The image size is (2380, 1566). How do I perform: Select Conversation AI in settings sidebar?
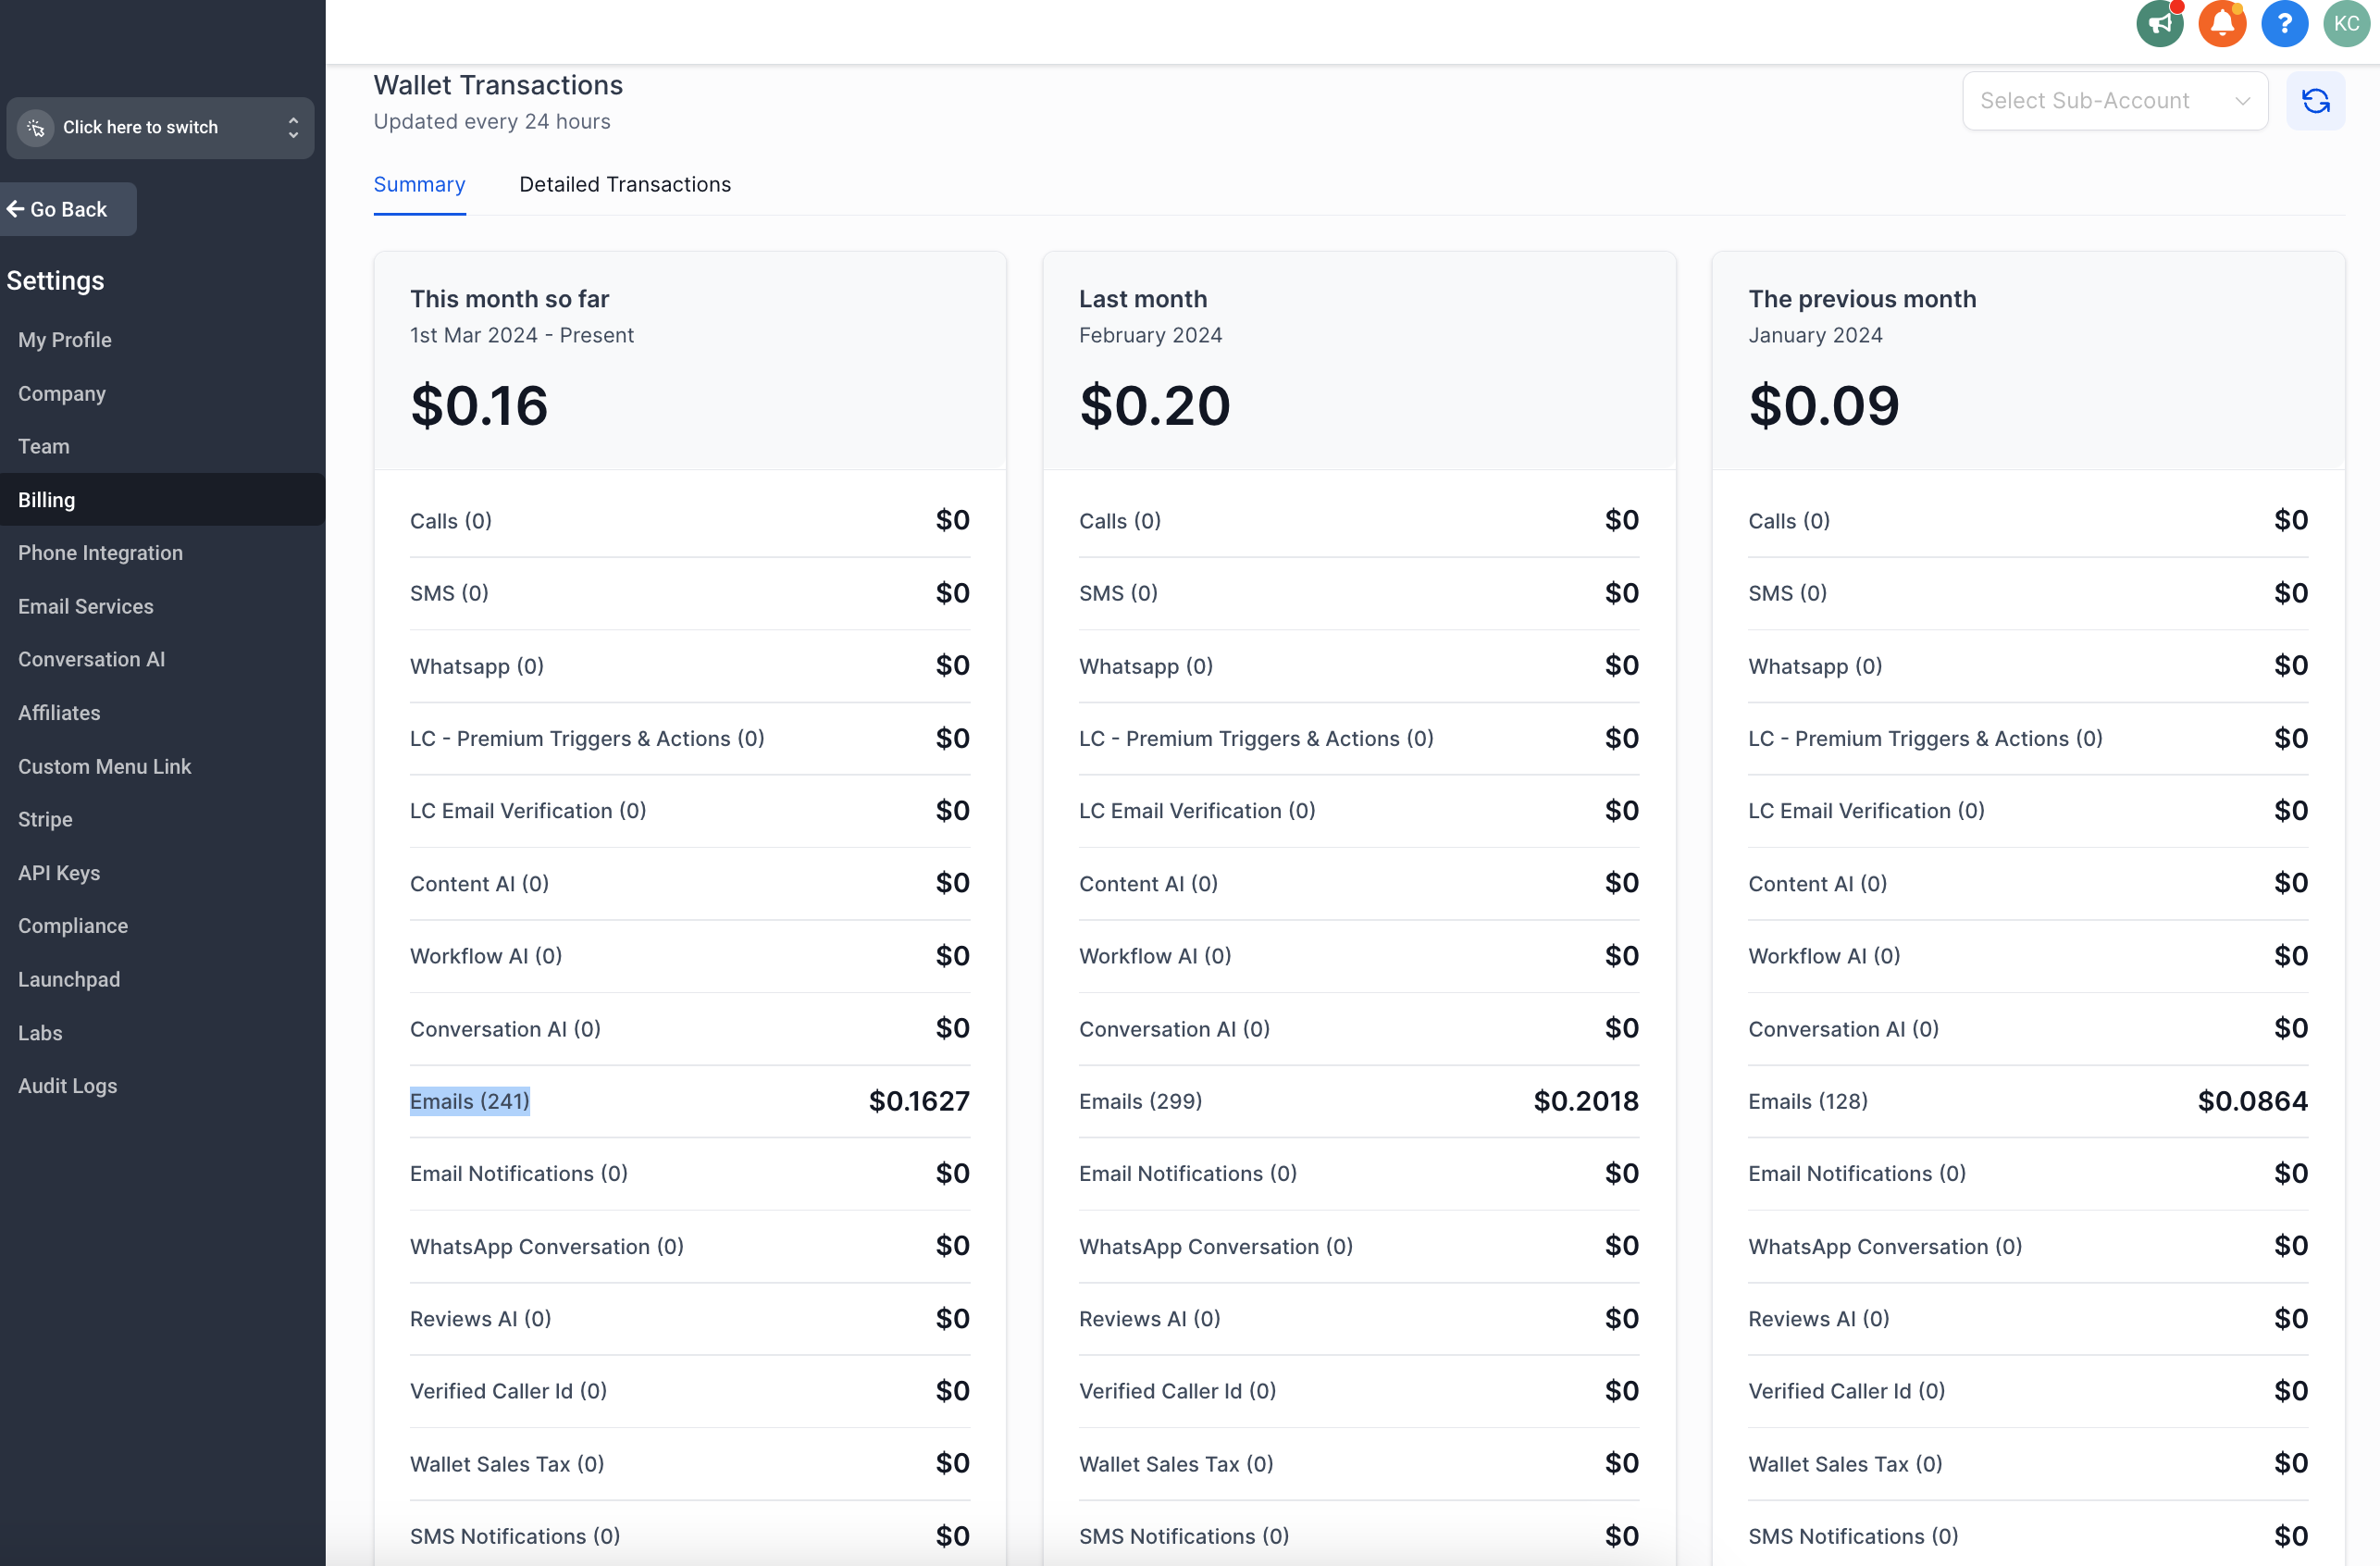(x=91, y=659)
